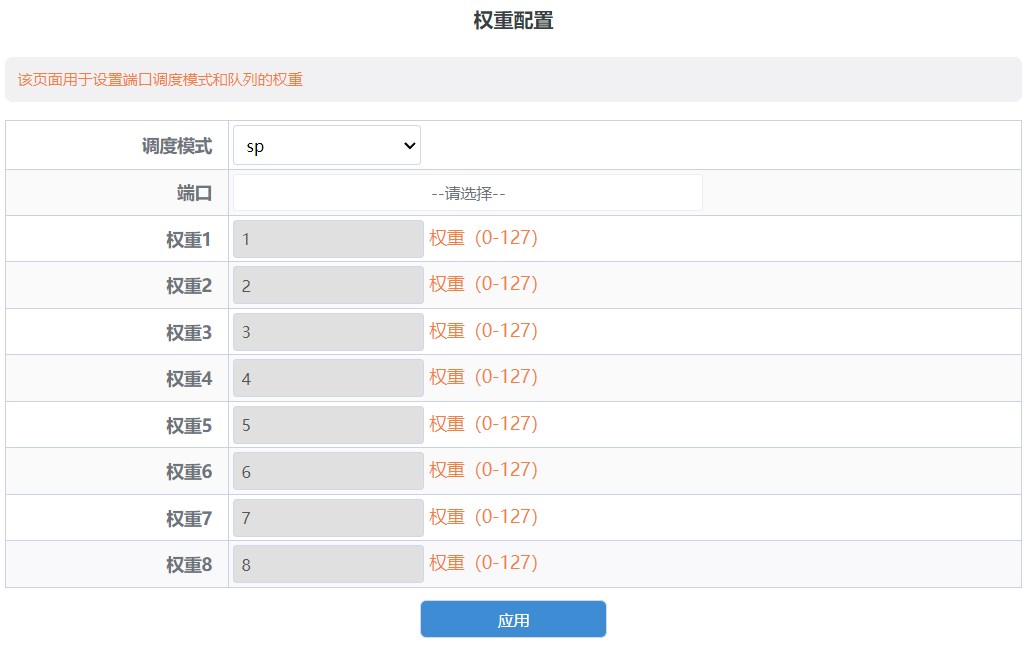Click the 权重6 input field

(x=328, y=472)
